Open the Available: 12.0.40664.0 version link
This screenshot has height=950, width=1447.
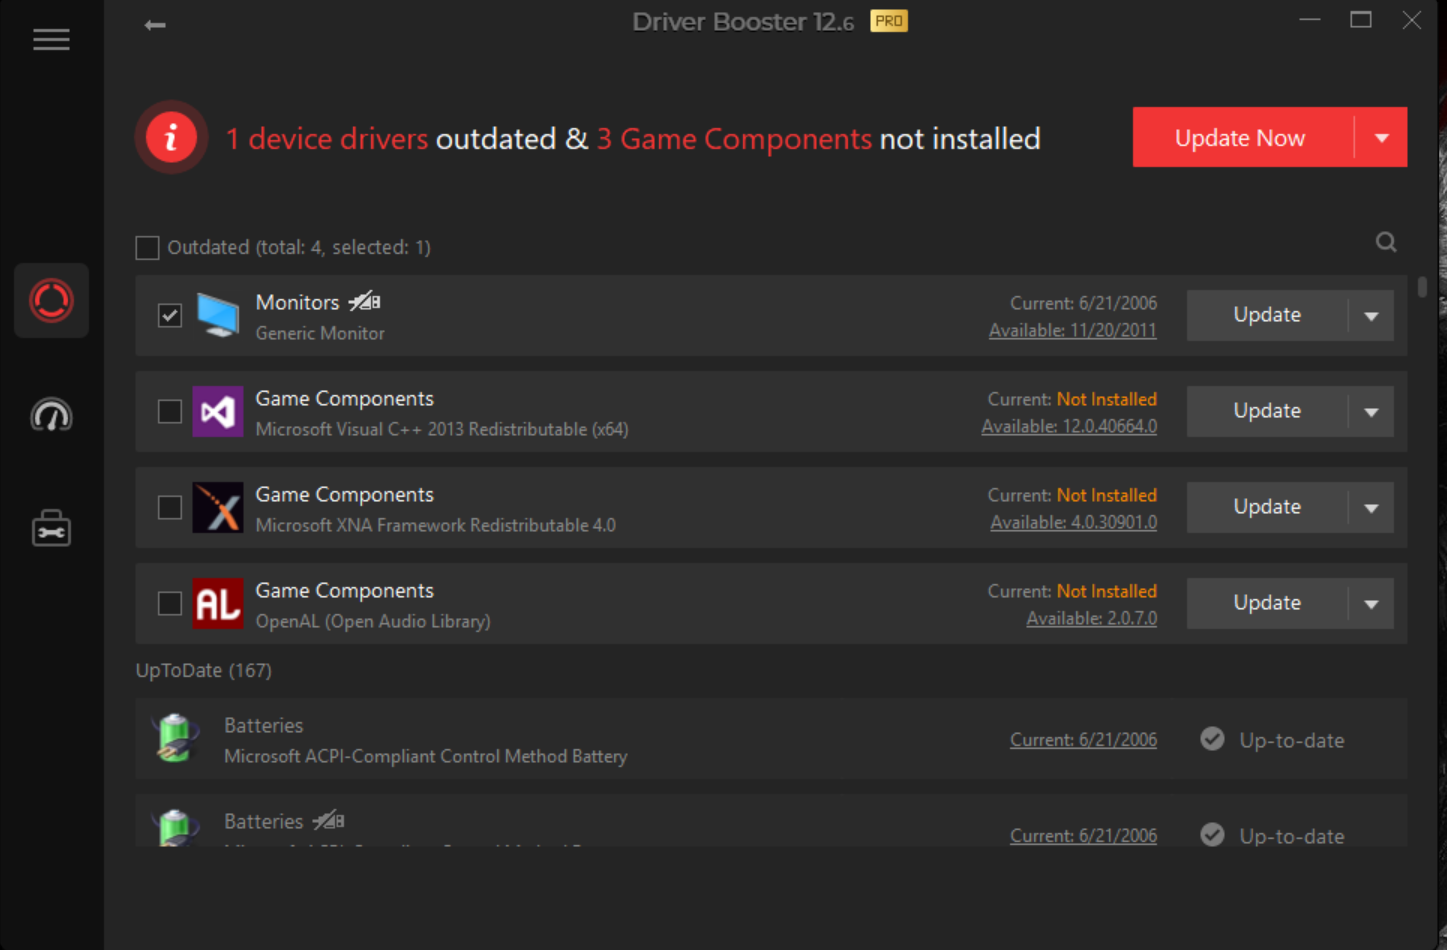coord(1069,426)
